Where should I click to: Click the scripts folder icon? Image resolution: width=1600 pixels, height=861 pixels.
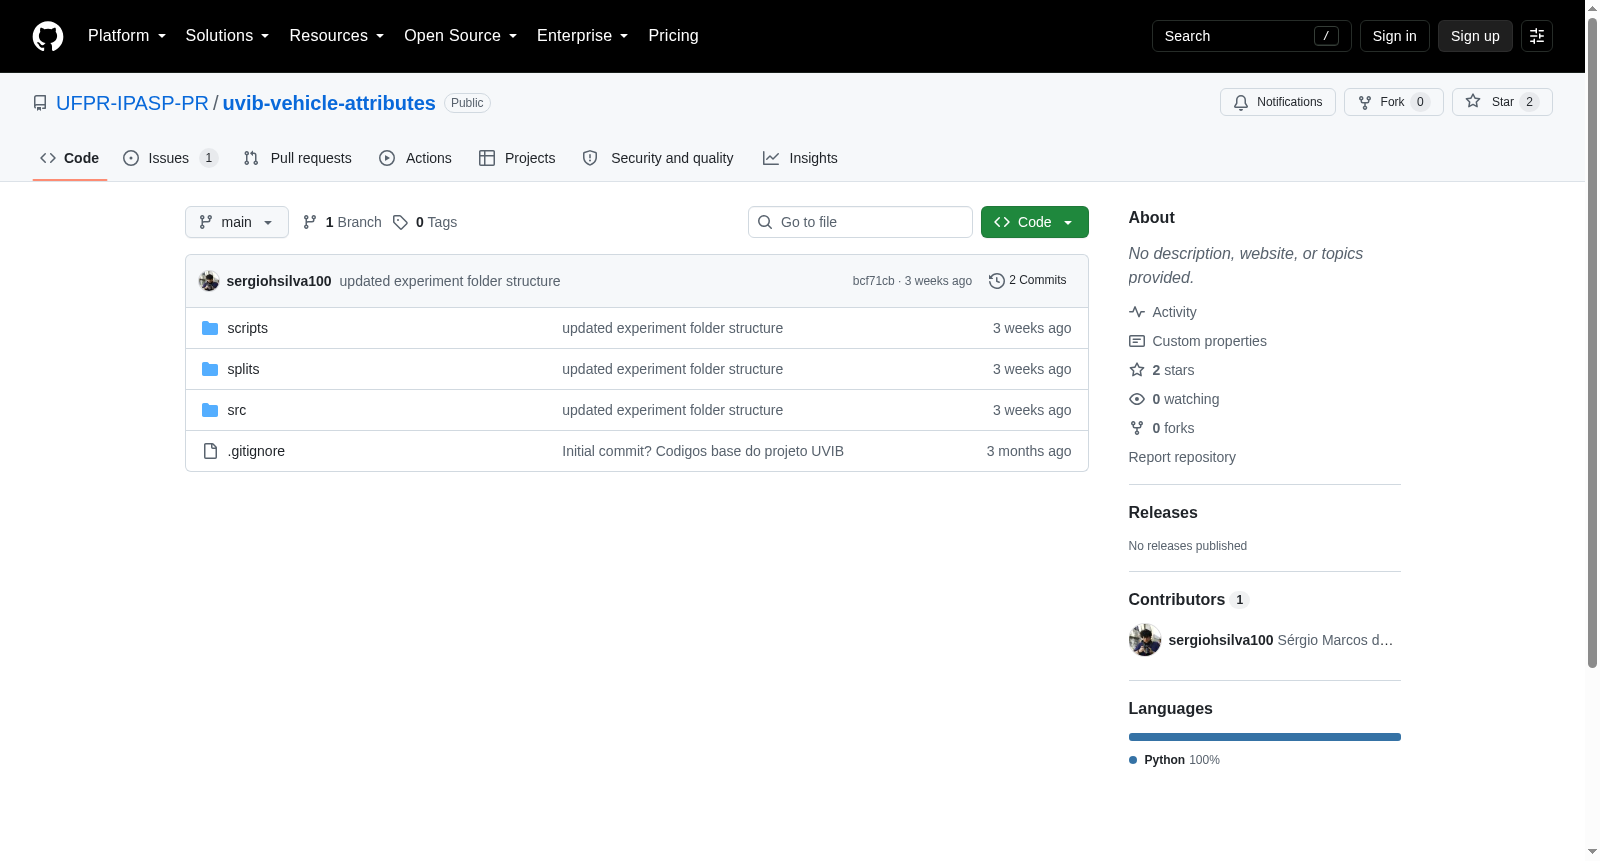210,328
